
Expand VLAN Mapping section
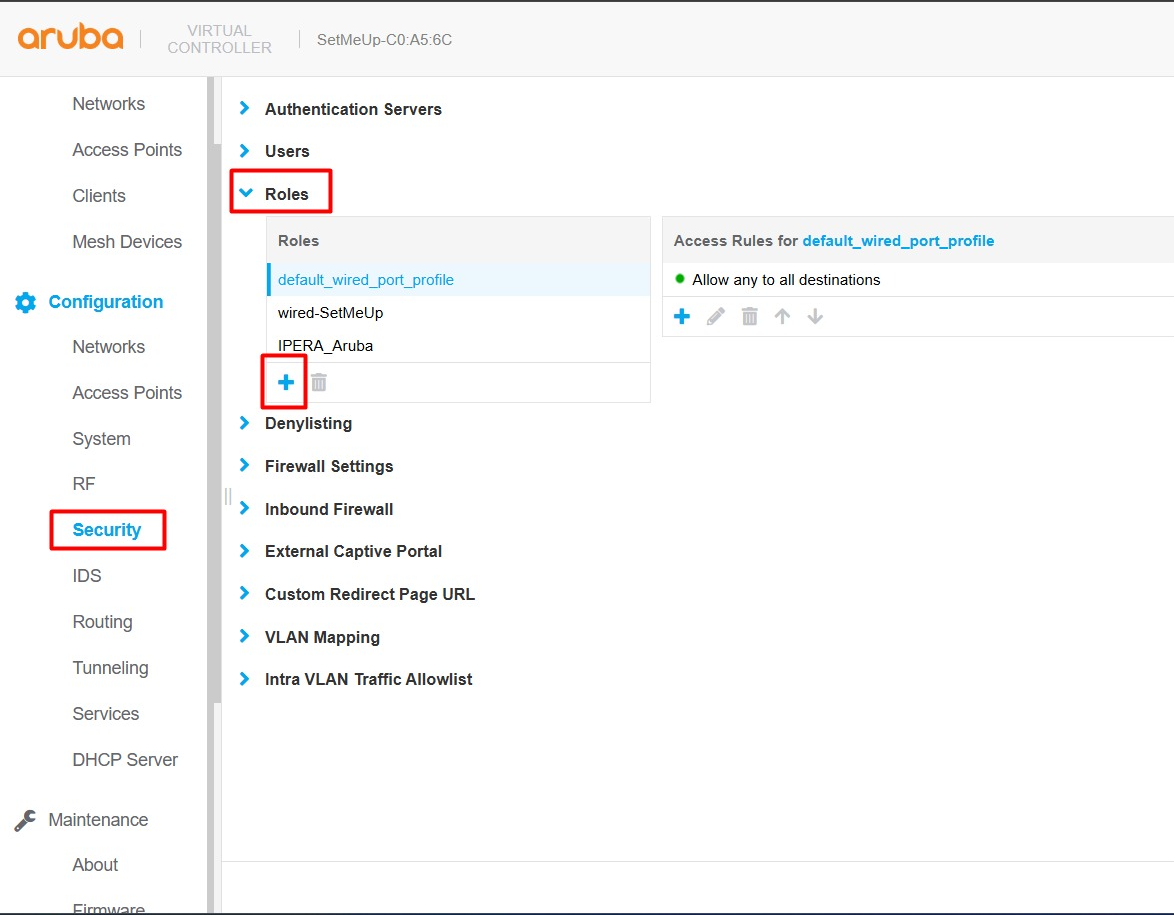click(x=244, y=636)
